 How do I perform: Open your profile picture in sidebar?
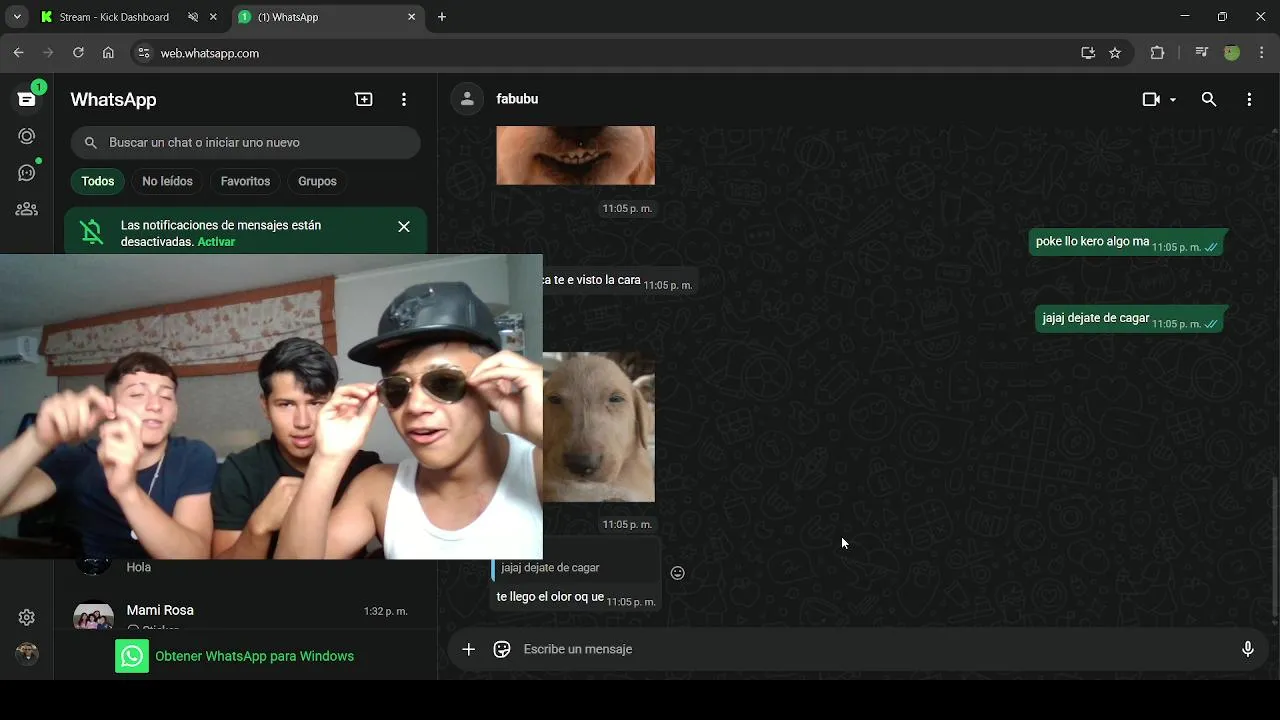point(27,653)
